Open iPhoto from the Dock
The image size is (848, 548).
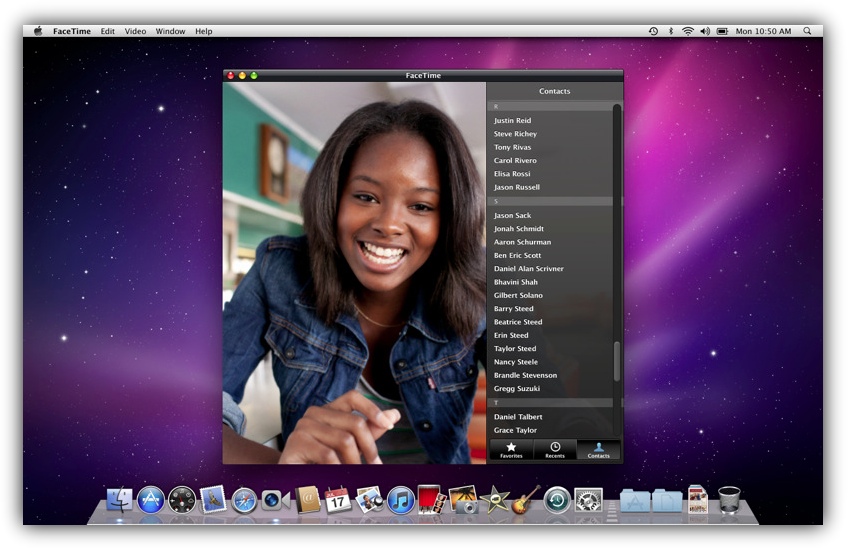pos(464,499)
